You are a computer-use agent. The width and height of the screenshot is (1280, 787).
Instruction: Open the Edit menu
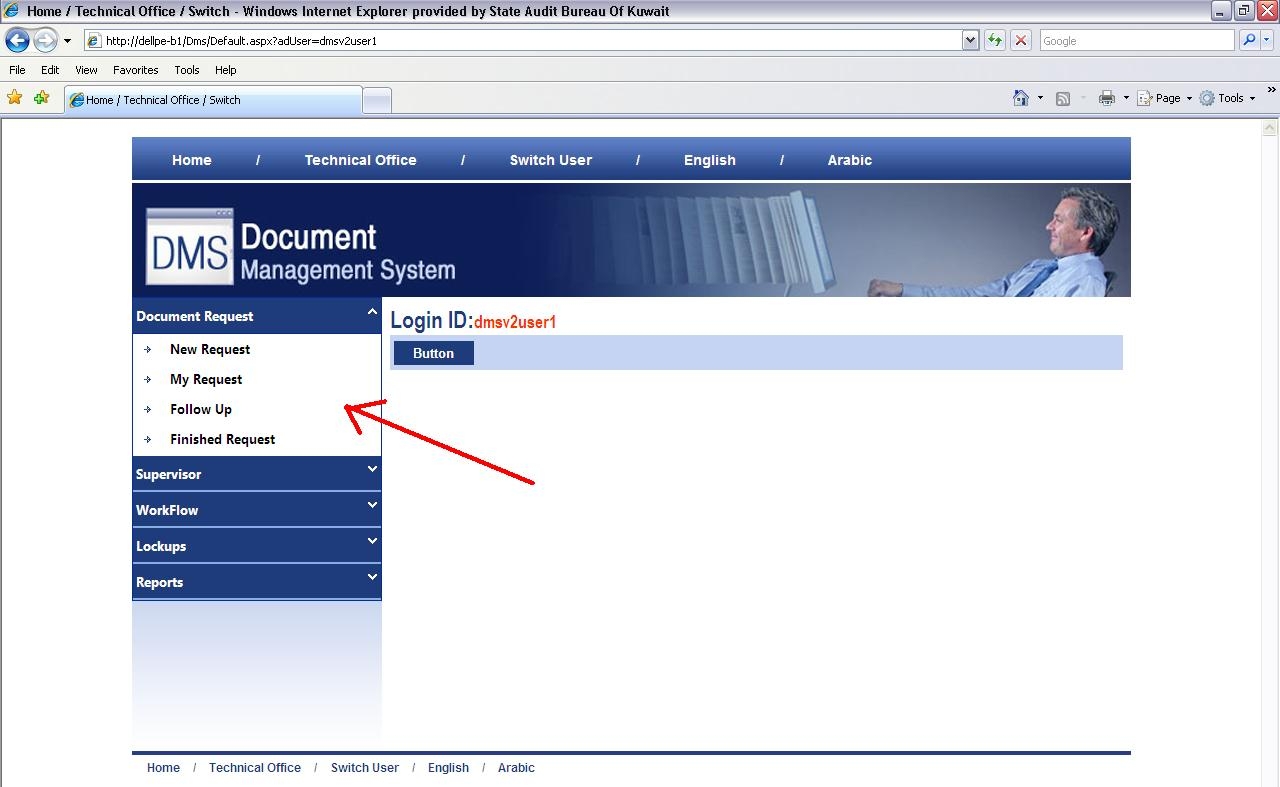[50, 70]
